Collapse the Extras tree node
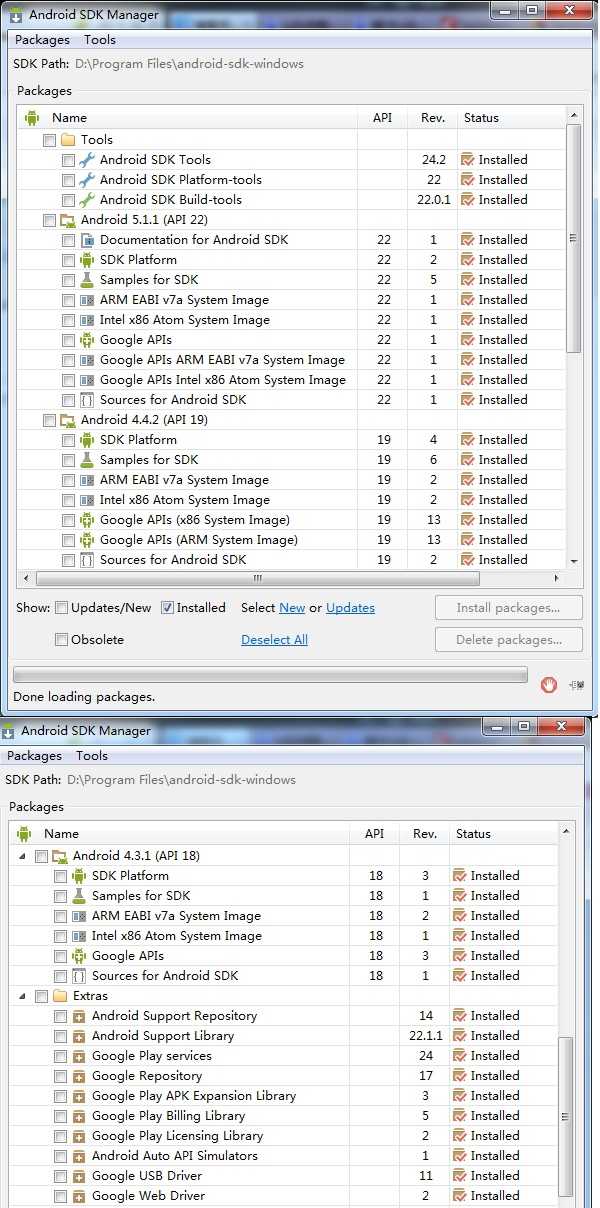 pos(22,996)
